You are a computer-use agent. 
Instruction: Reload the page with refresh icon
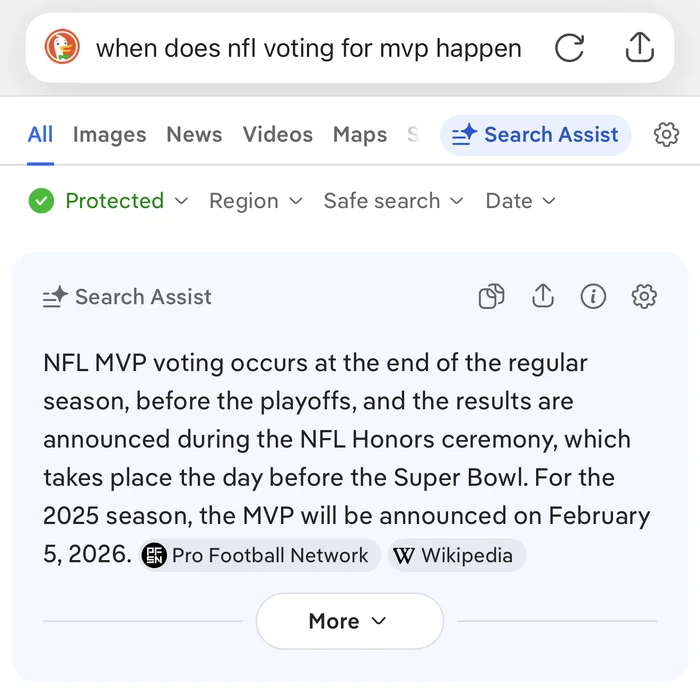[569, 48]
